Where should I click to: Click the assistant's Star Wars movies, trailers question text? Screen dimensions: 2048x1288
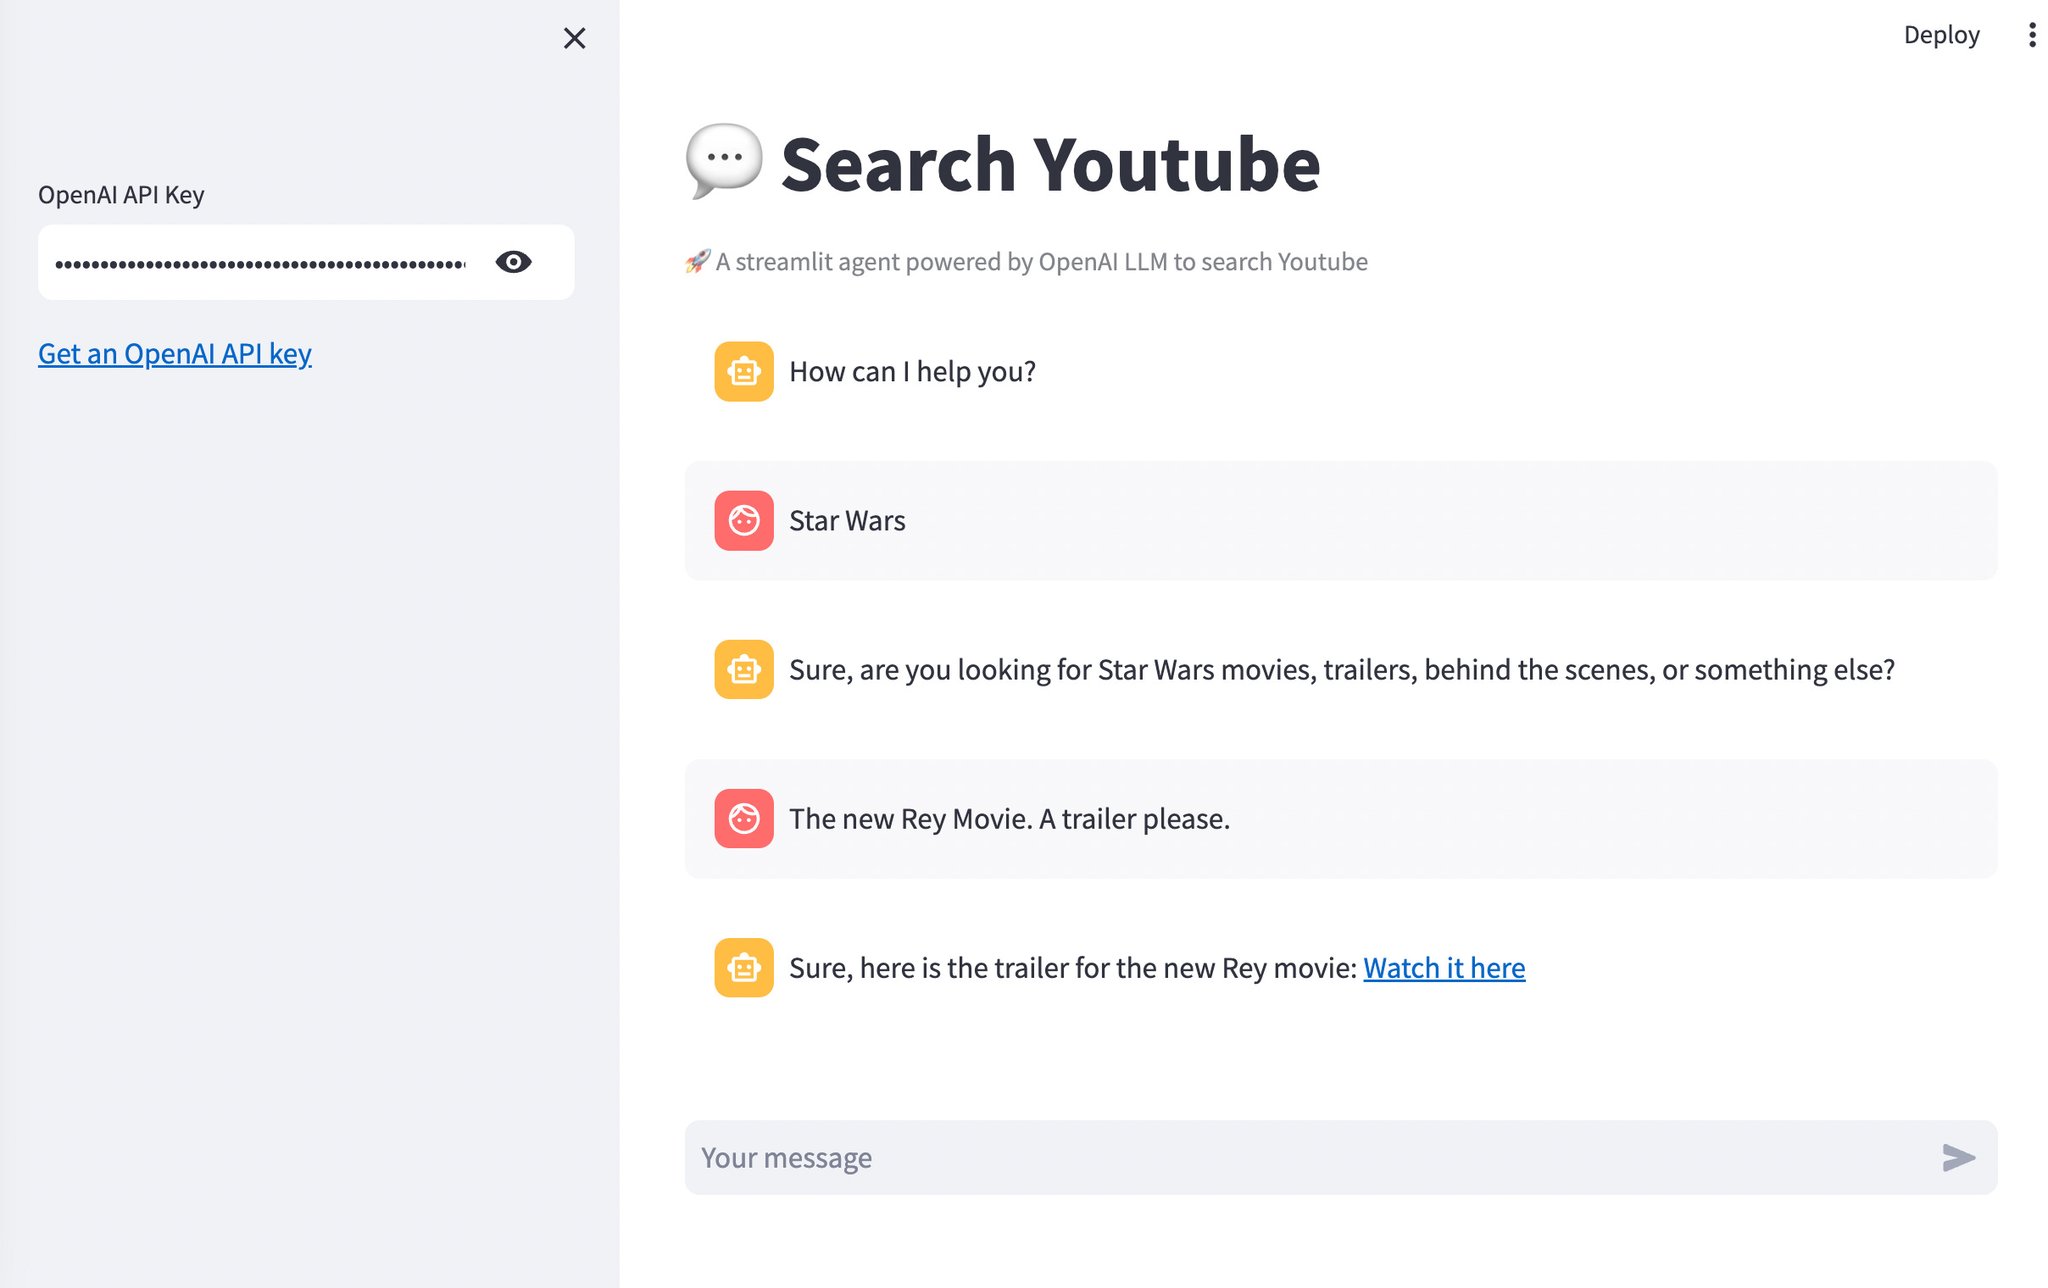click(1342, 670)
